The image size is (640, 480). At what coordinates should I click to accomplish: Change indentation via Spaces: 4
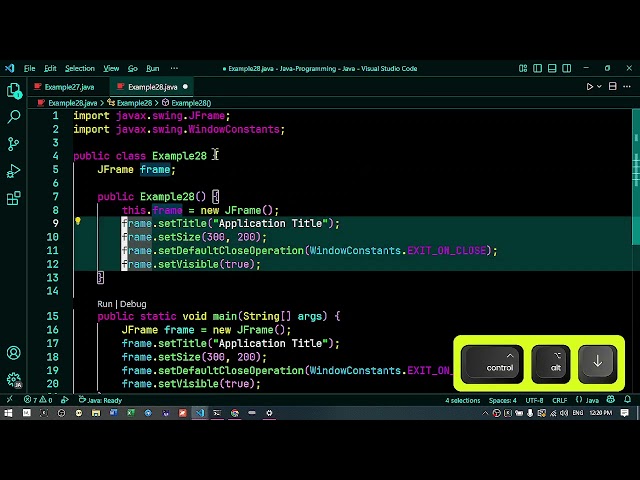coord(502,400)
